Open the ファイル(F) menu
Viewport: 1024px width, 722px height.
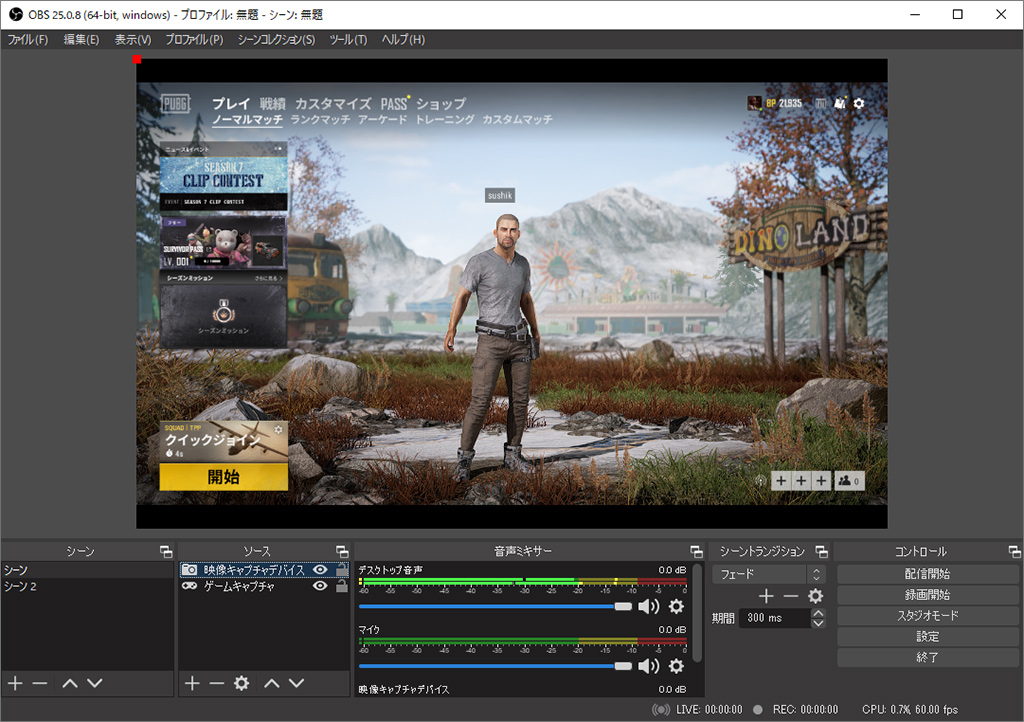(27, 40)
